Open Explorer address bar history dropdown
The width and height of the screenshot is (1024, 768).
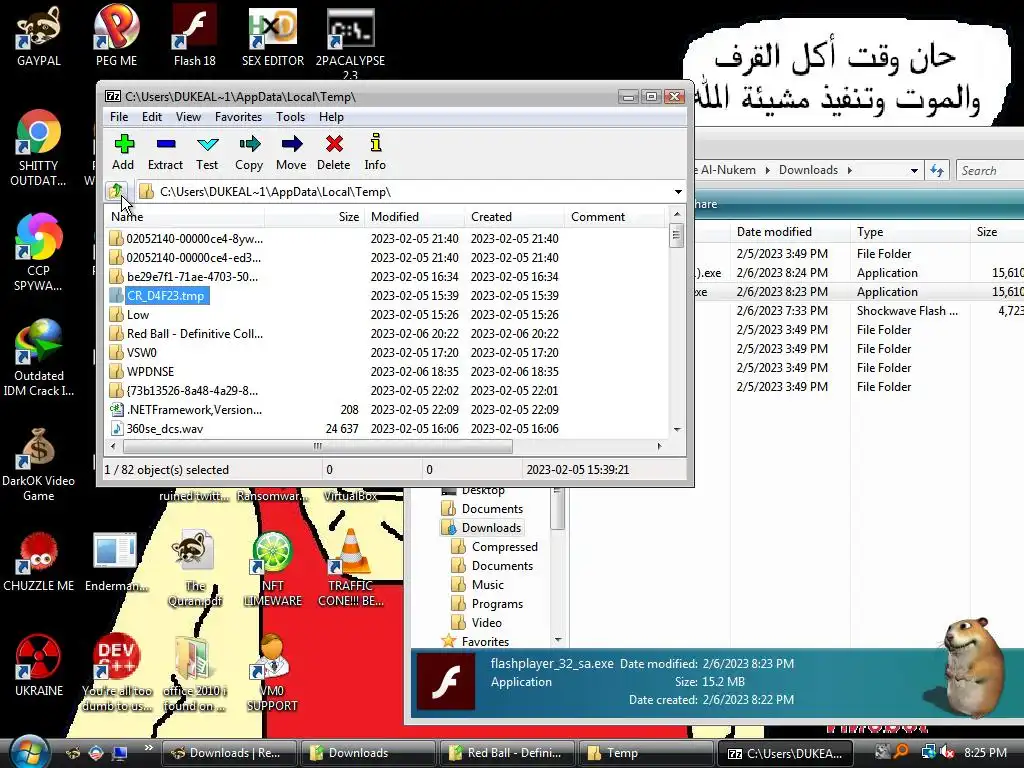914,170
